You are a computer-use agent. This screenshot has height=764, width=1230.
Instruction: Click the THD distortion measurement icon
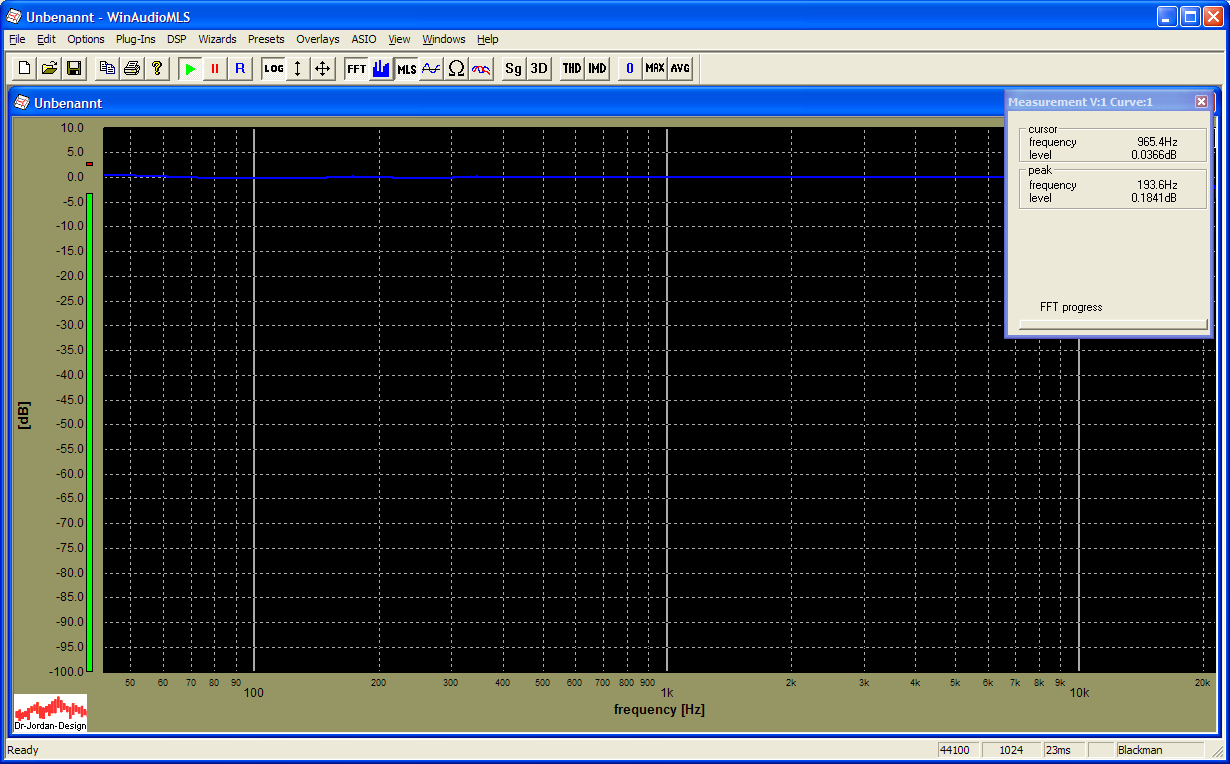[x=571, y=69]
